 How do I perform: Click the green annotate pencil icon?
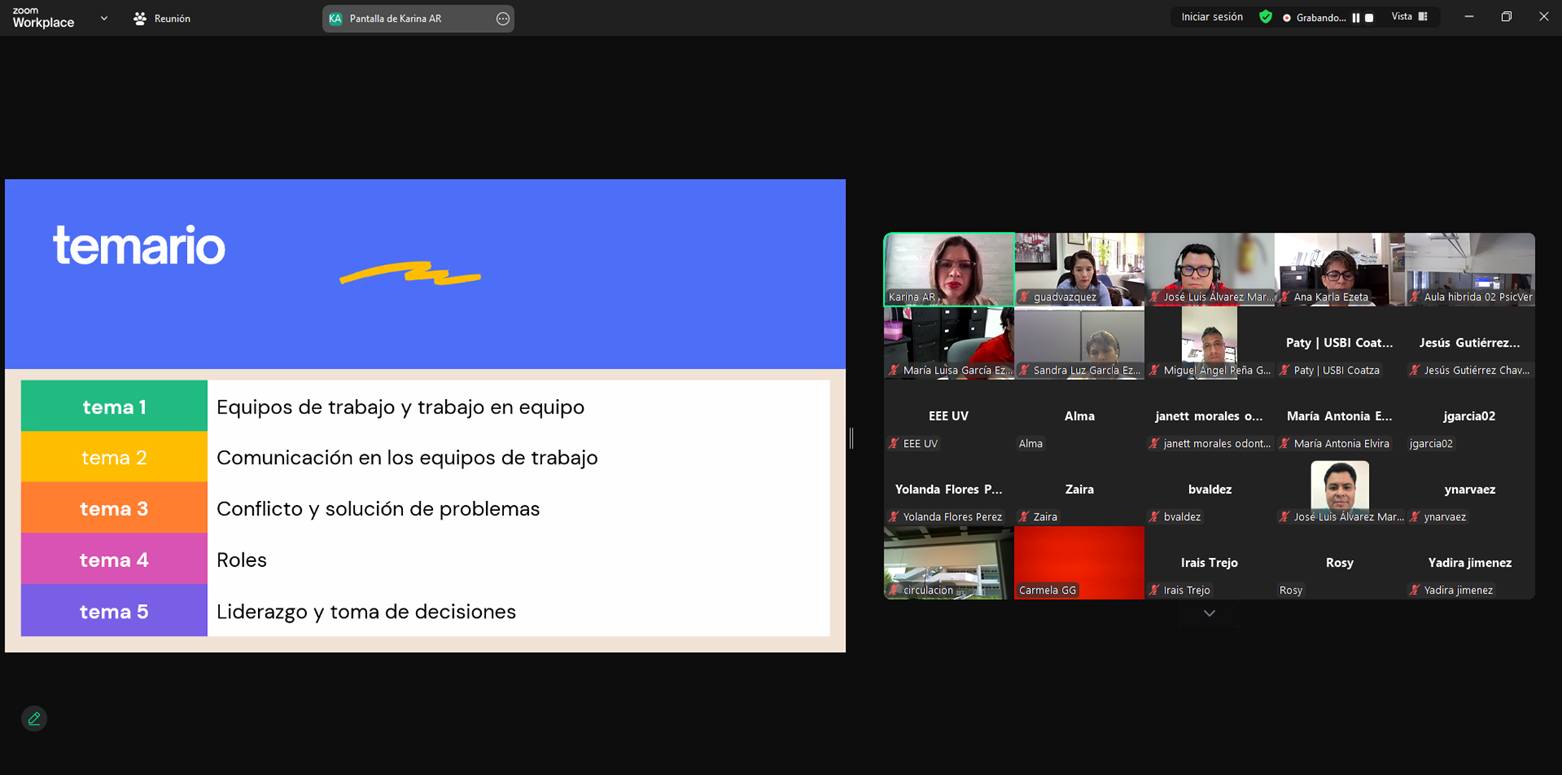click(34, 719)
